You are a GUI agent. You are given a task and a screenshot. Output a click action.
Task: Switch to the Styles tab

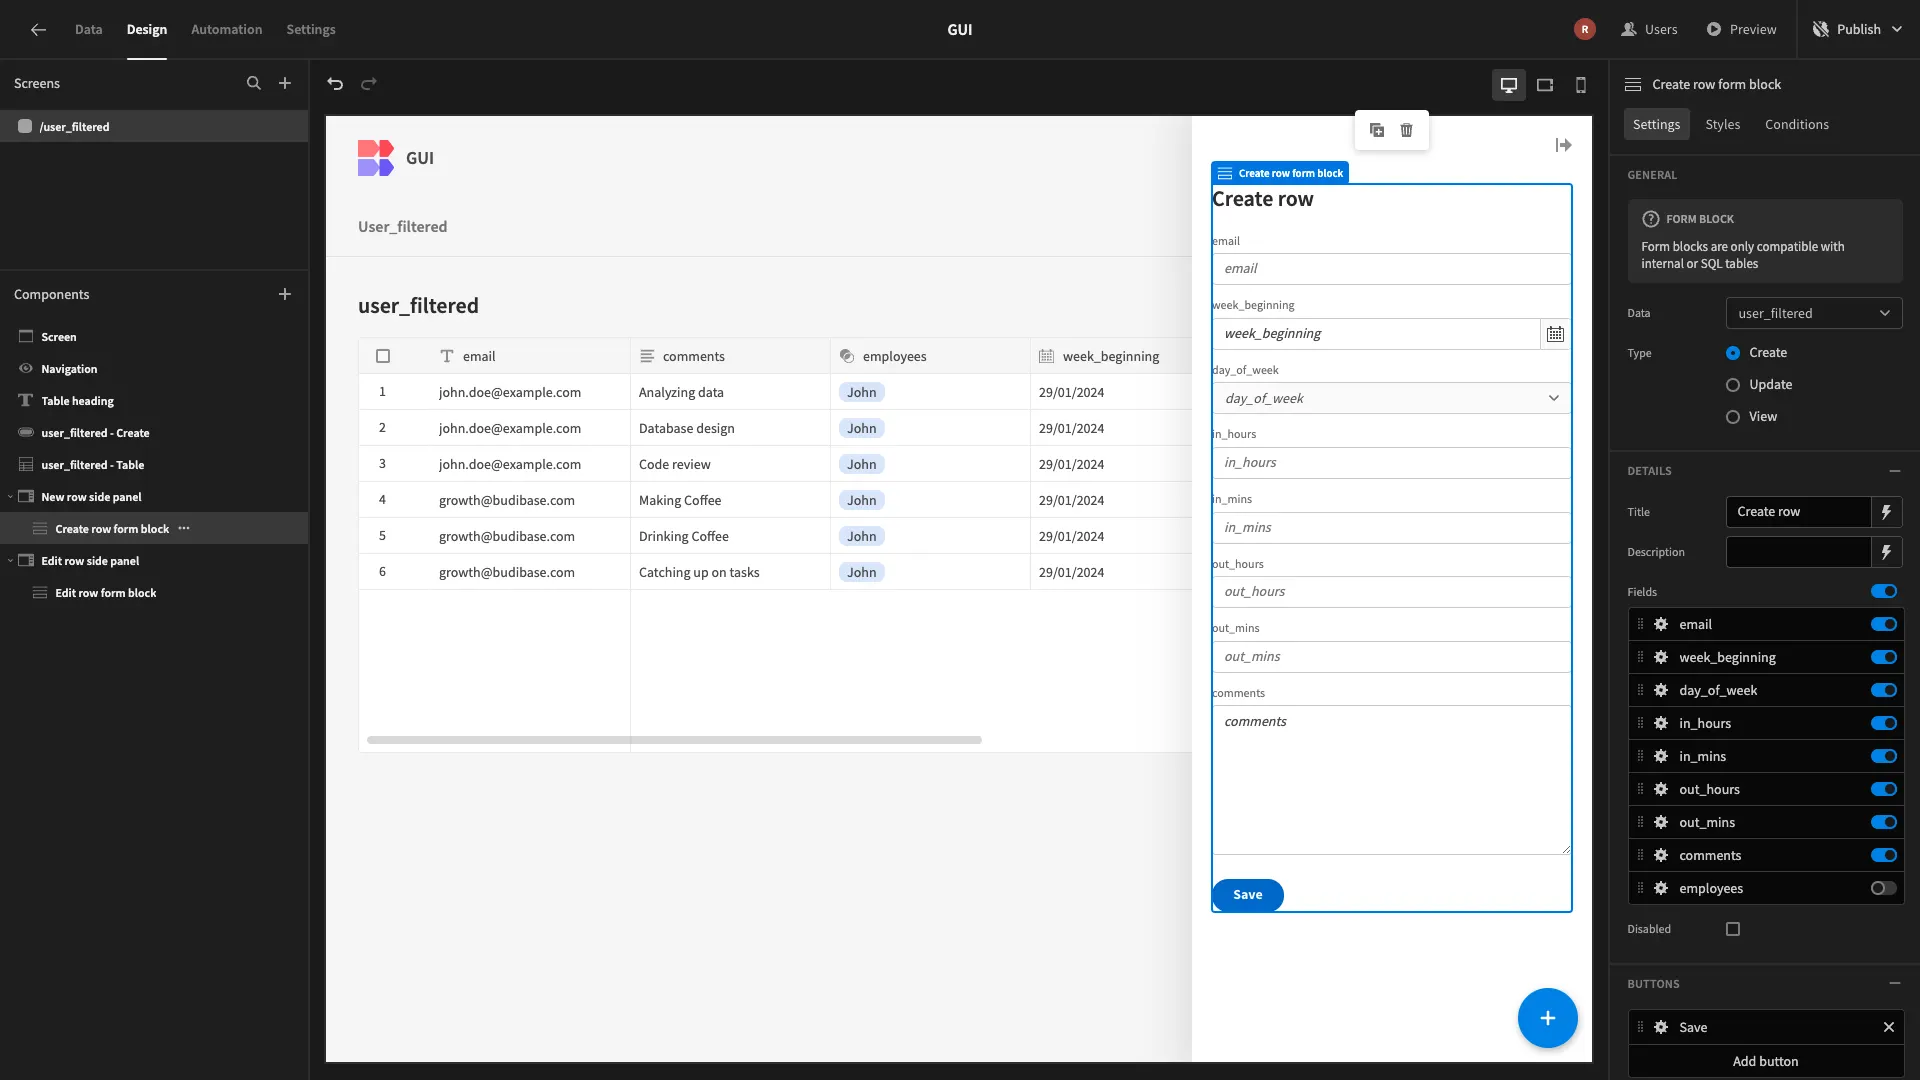[x=1723, y=124]
